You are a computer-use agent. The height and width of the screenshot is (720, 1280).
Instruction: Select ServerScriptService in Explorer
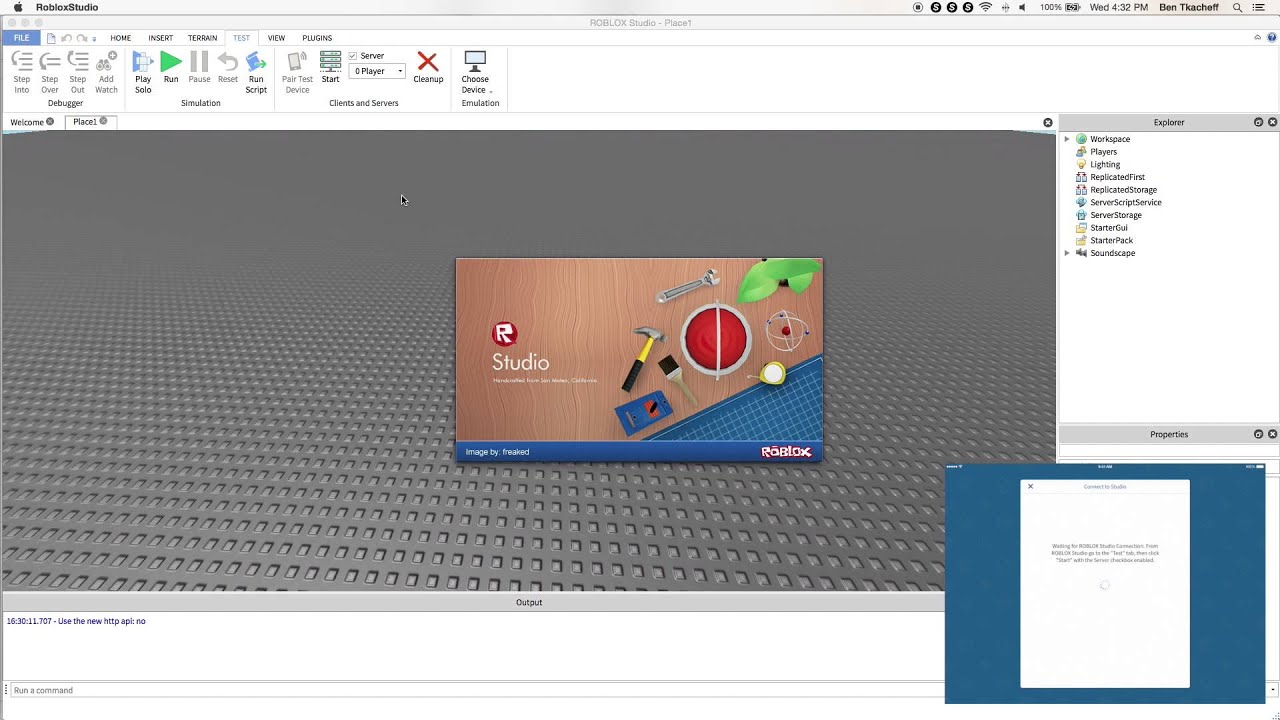[x=1125, y=202]
